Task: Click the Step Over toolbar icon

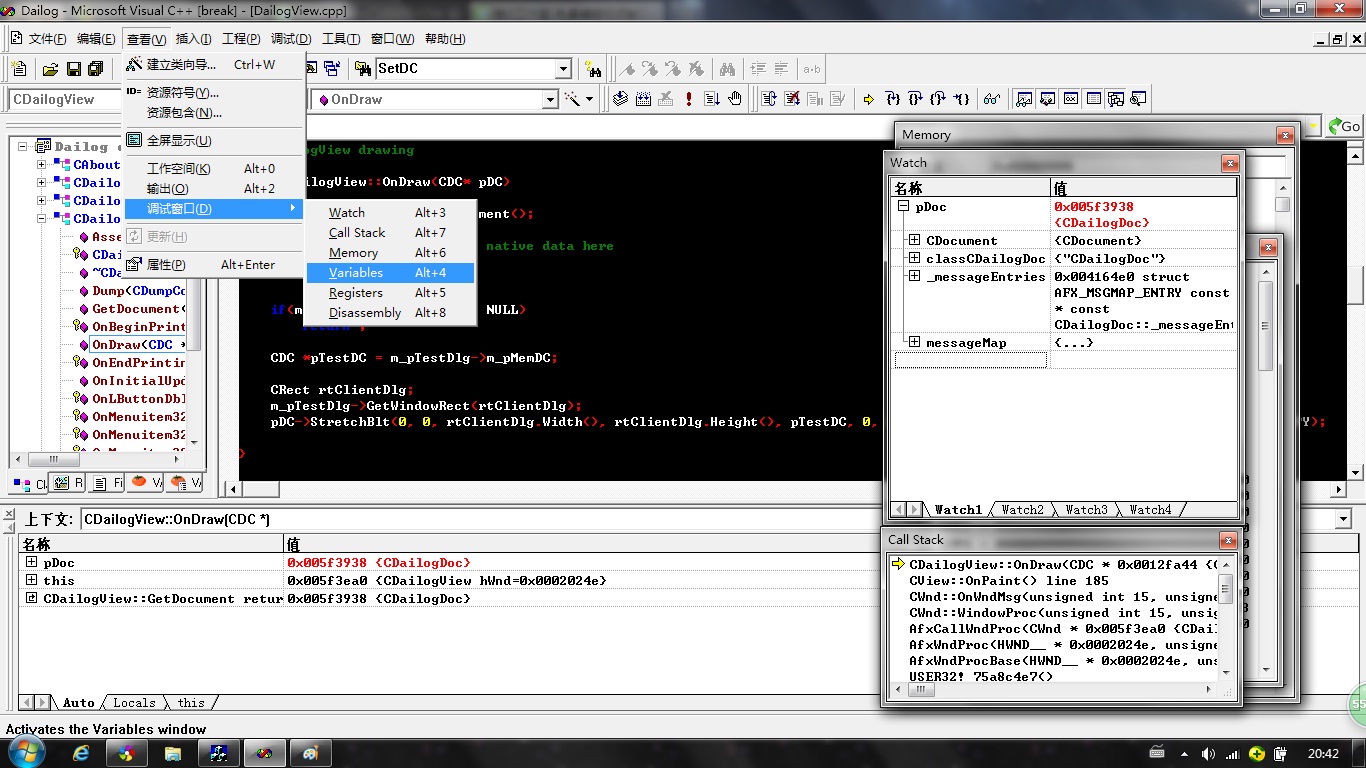Action: tap(915, 99)
